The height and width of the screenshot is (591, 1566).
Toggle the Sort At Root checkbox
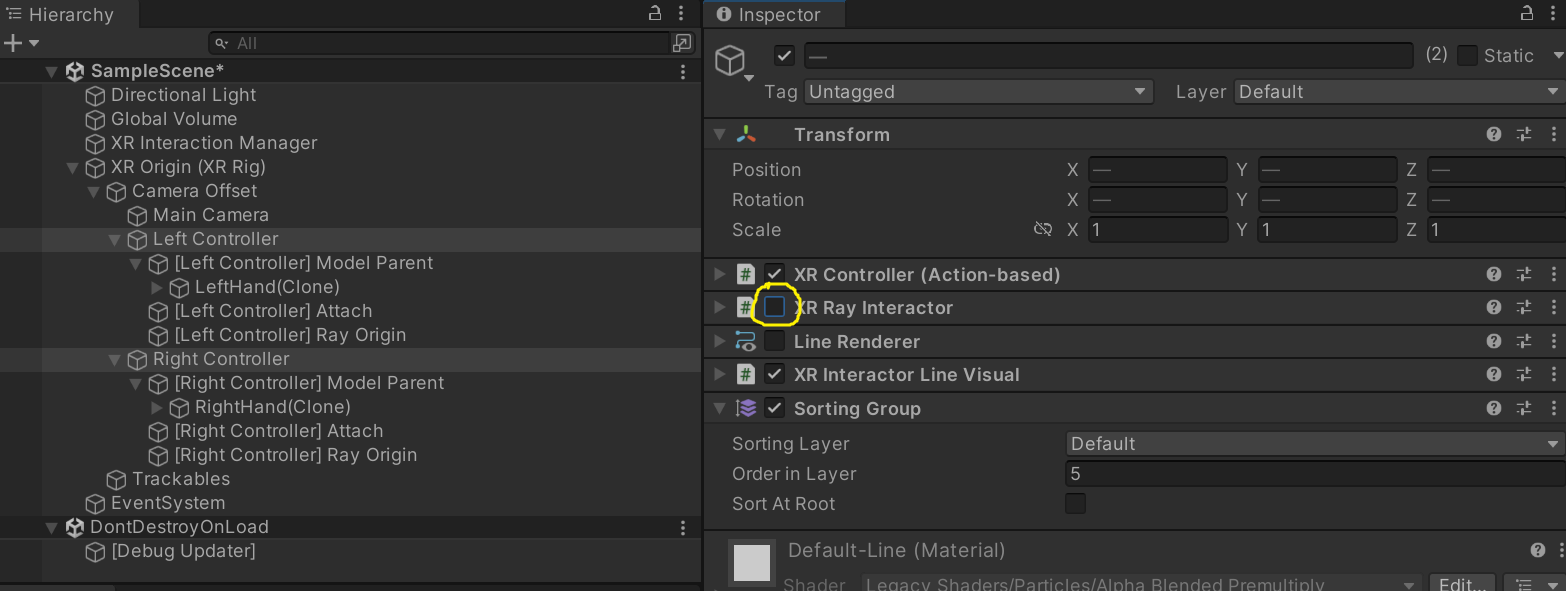click(x=1076, y=503)
